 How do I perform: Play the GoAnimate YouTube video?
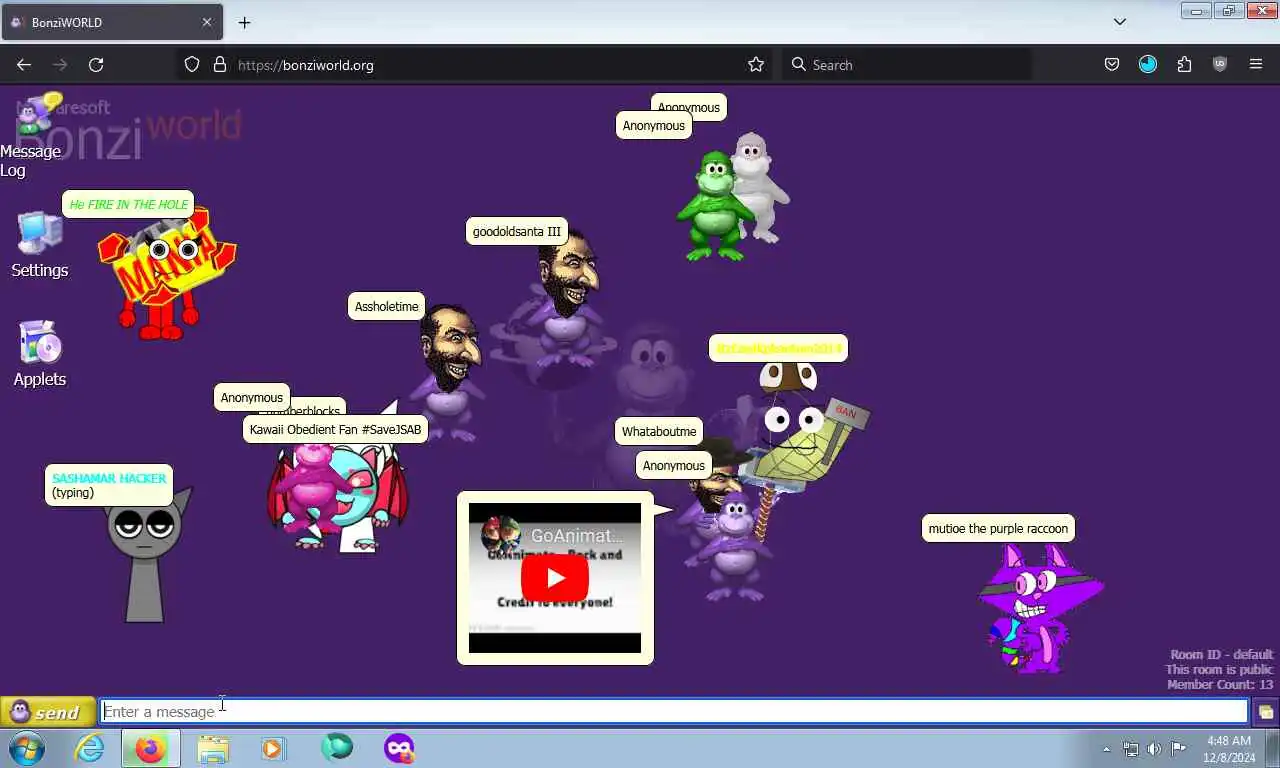555,578
